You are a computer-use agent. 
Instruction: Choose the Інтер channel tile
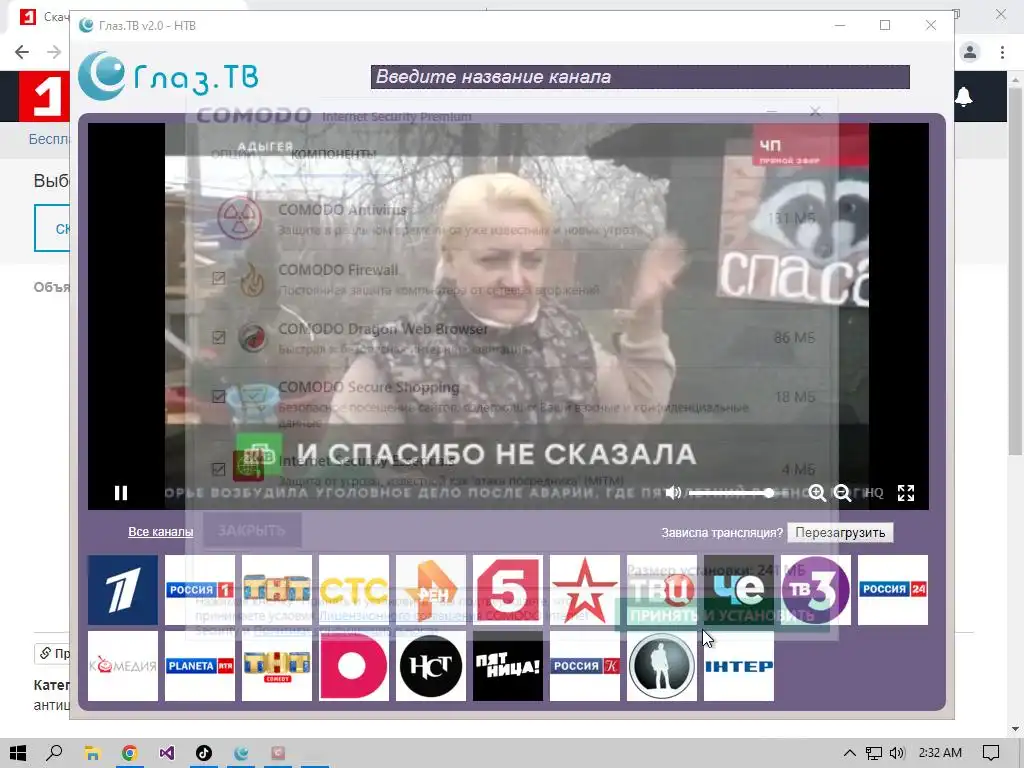(739, 666)
